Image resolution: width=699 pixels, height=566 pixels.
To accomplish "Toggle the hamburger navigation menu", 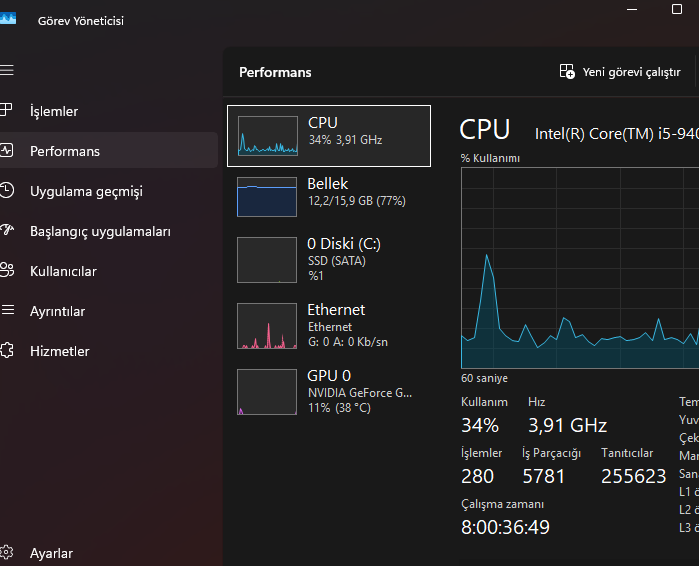I will (x=7, y=70).
